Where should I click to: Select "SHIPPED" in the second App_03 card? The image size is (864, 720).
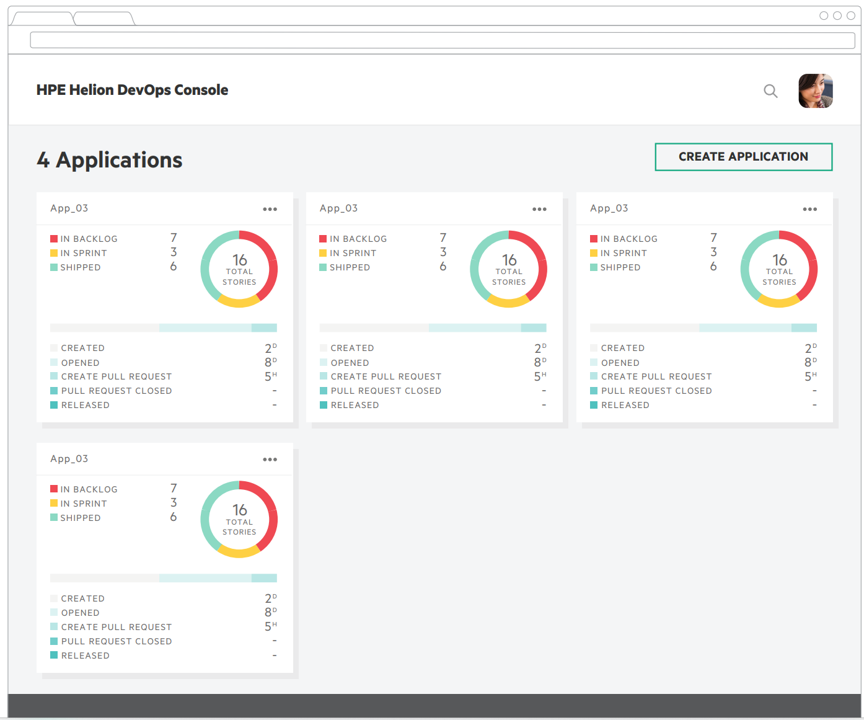tap(349, 268)
